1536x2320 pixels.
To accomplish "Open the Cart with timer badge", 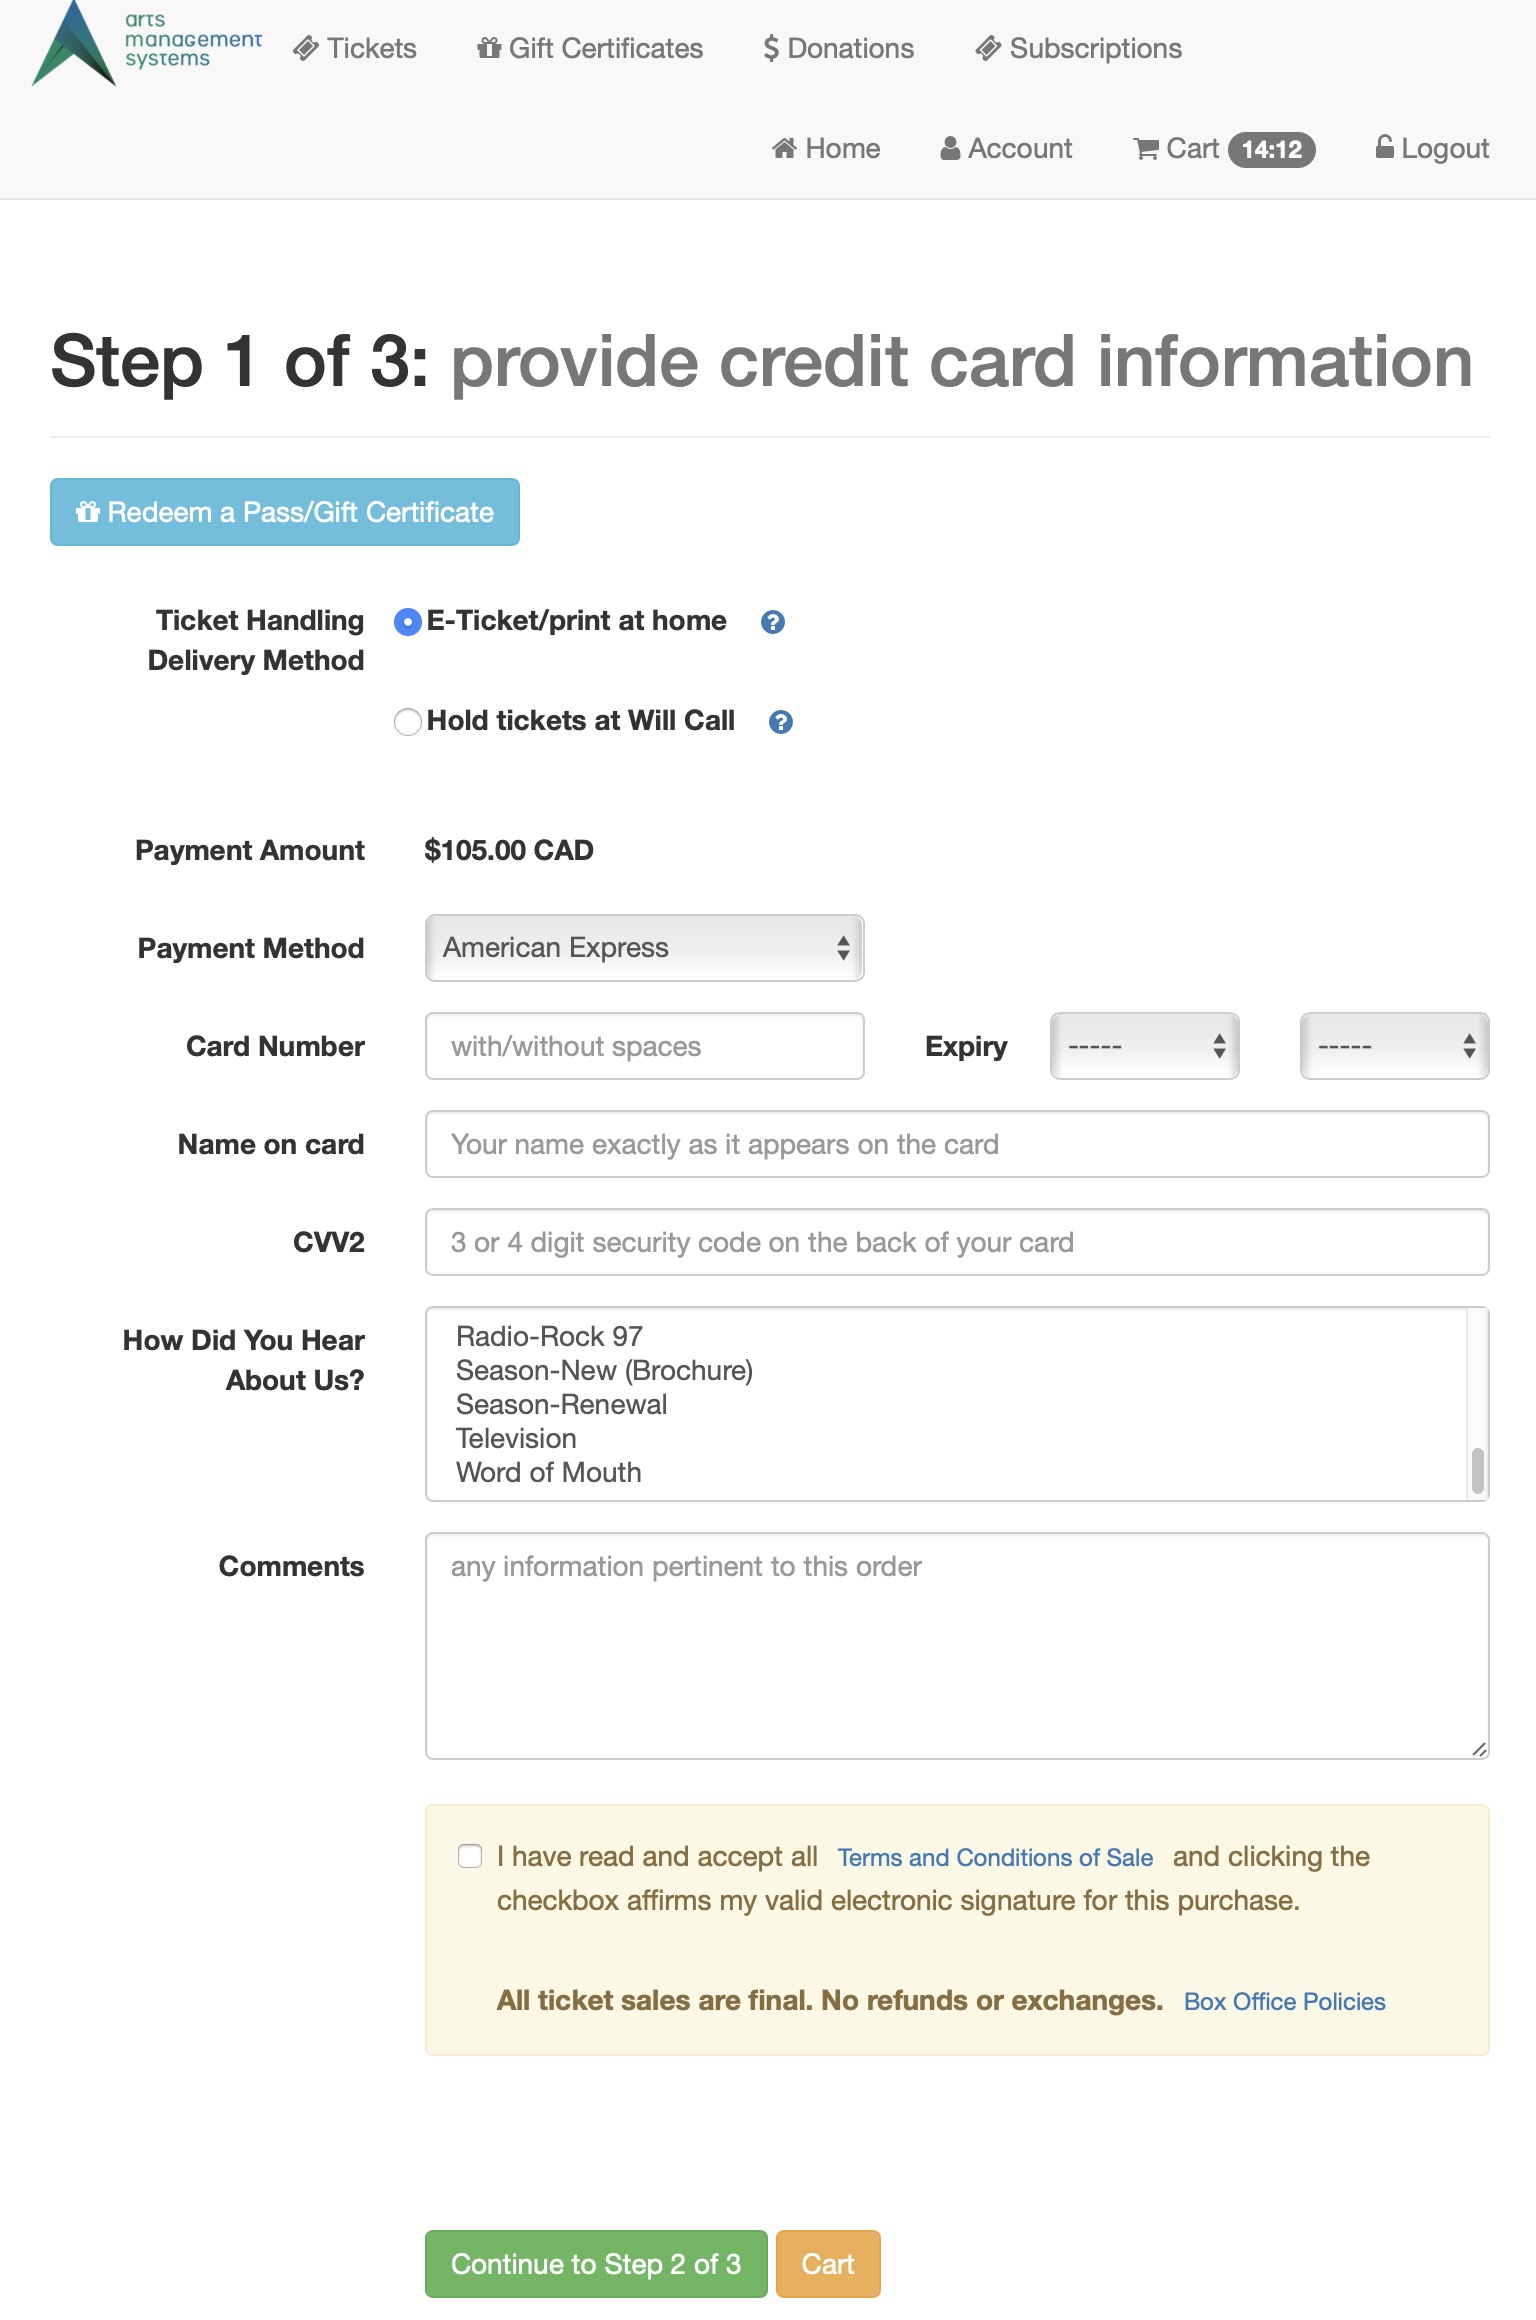I will [1224, 149].
